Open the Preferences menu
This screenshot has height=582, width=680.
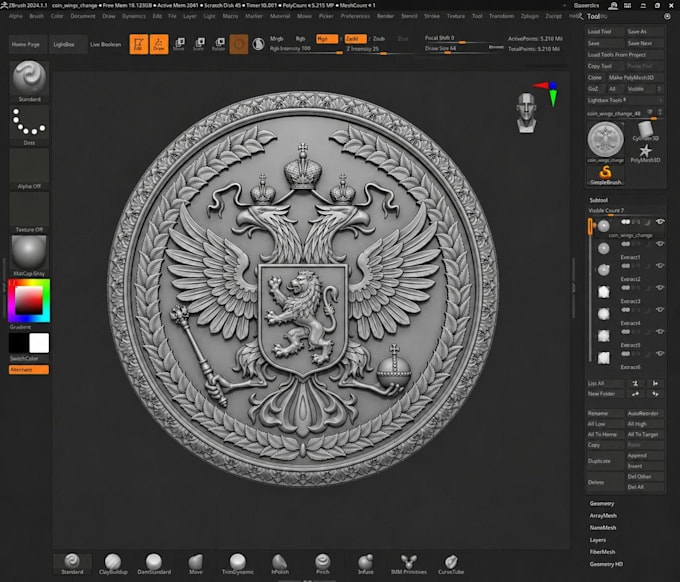click(x=355, y=16)
